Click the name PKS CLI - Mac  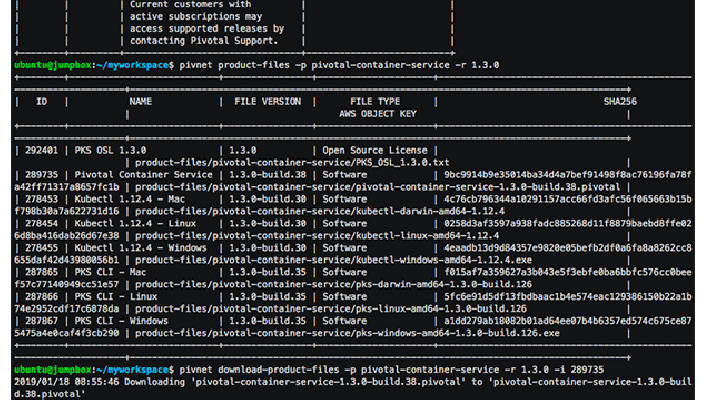pyautogui.click(x=110, y=272)
